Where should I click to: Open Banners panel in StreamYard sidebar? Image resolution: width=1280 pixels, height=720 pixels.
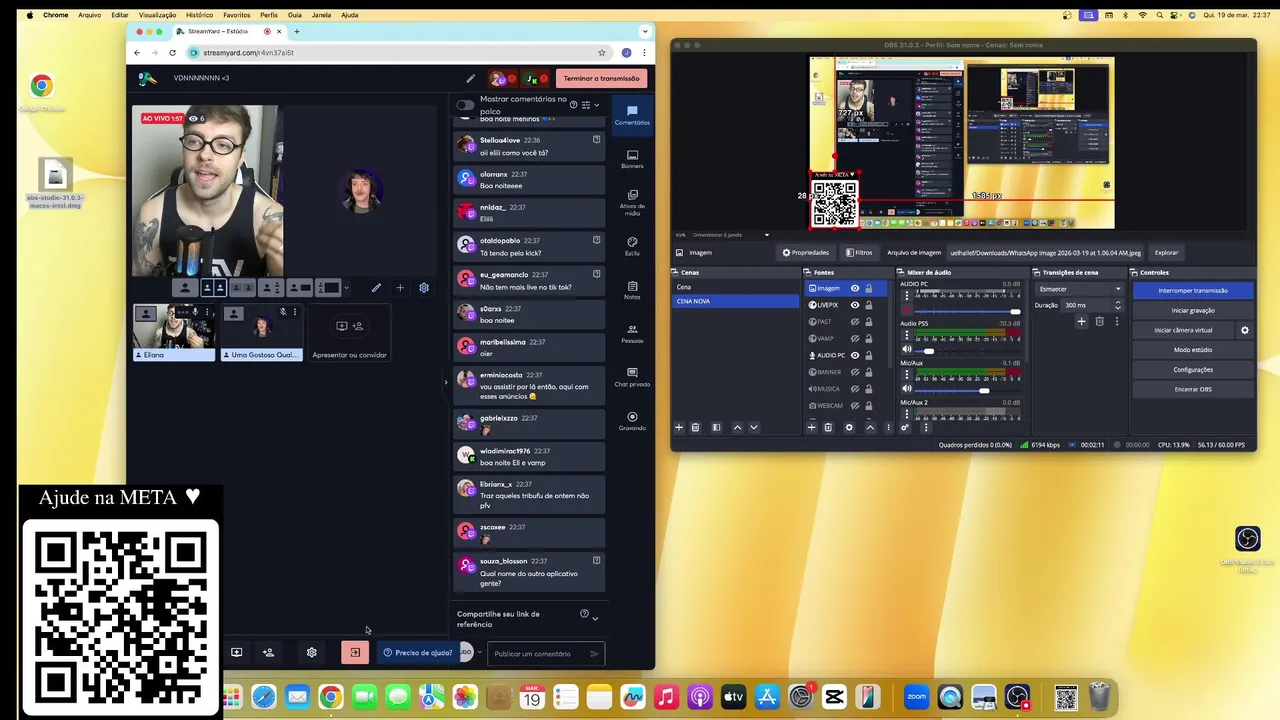click(632, 159)
